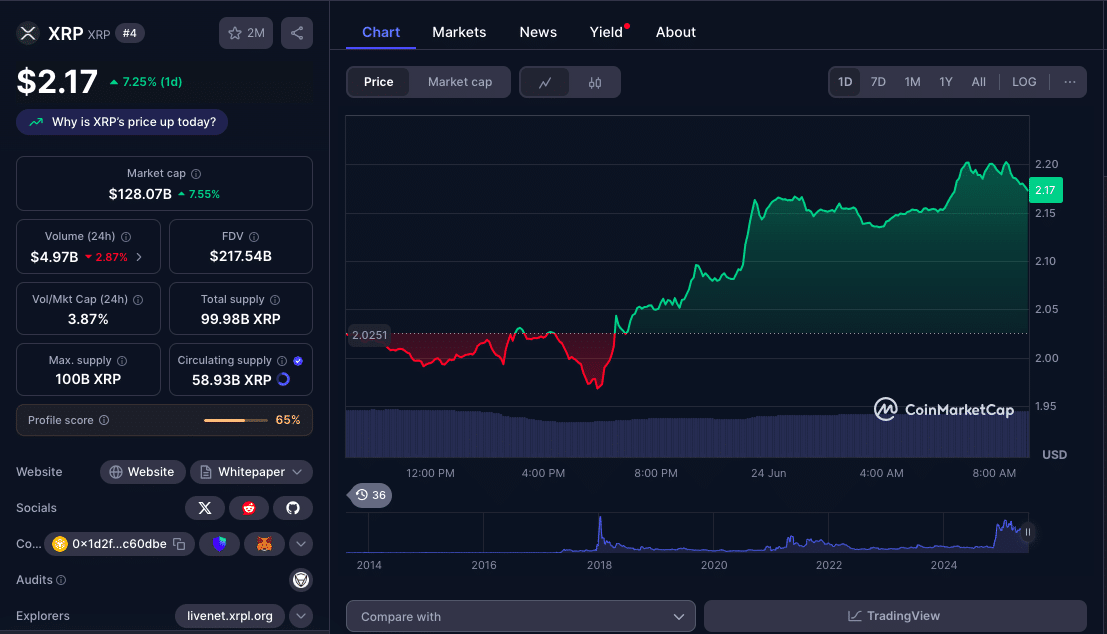Open XRP's GitHub social link

(x=292, y=508)
